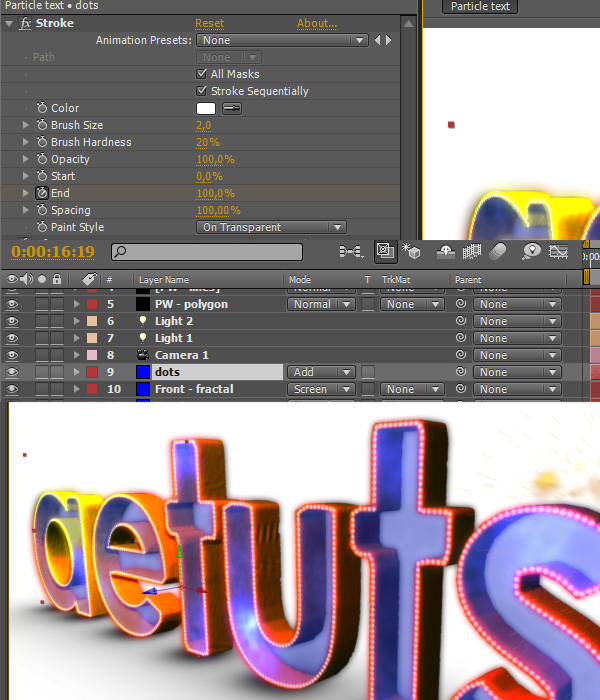Uncheck the All Masks checkbox
The height and width of the screenshot is (700, 600).
tap(201, 74)
